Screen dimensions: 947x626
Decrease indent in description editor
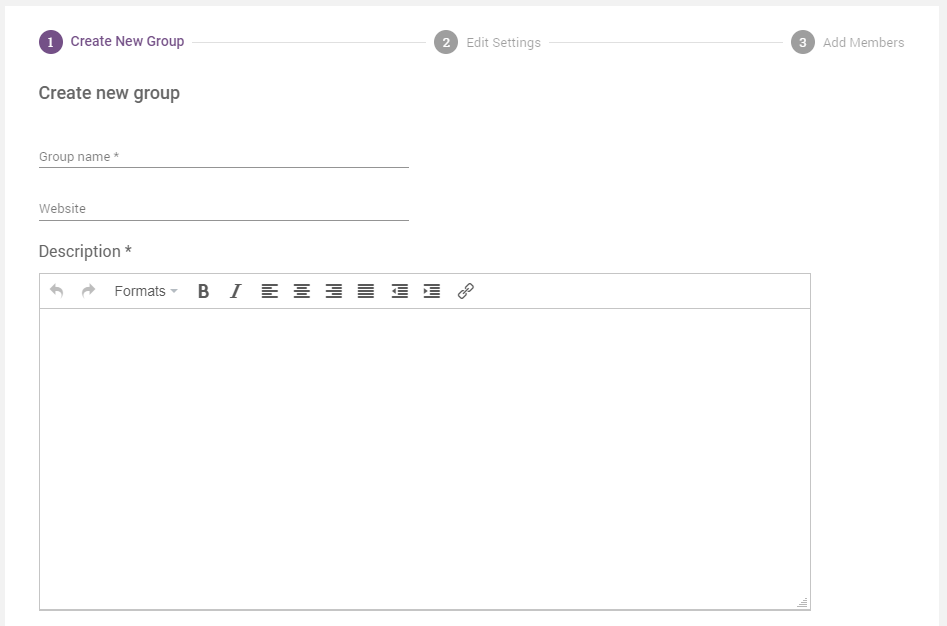pyautogui.click(x=399, y=291)
